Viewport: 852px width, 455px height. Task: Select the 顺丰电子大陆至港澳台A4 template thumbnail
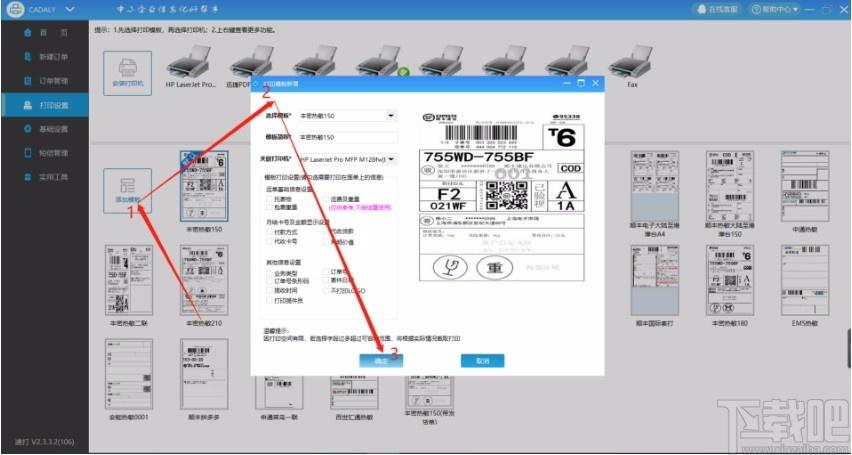click(x=655, y=186)
